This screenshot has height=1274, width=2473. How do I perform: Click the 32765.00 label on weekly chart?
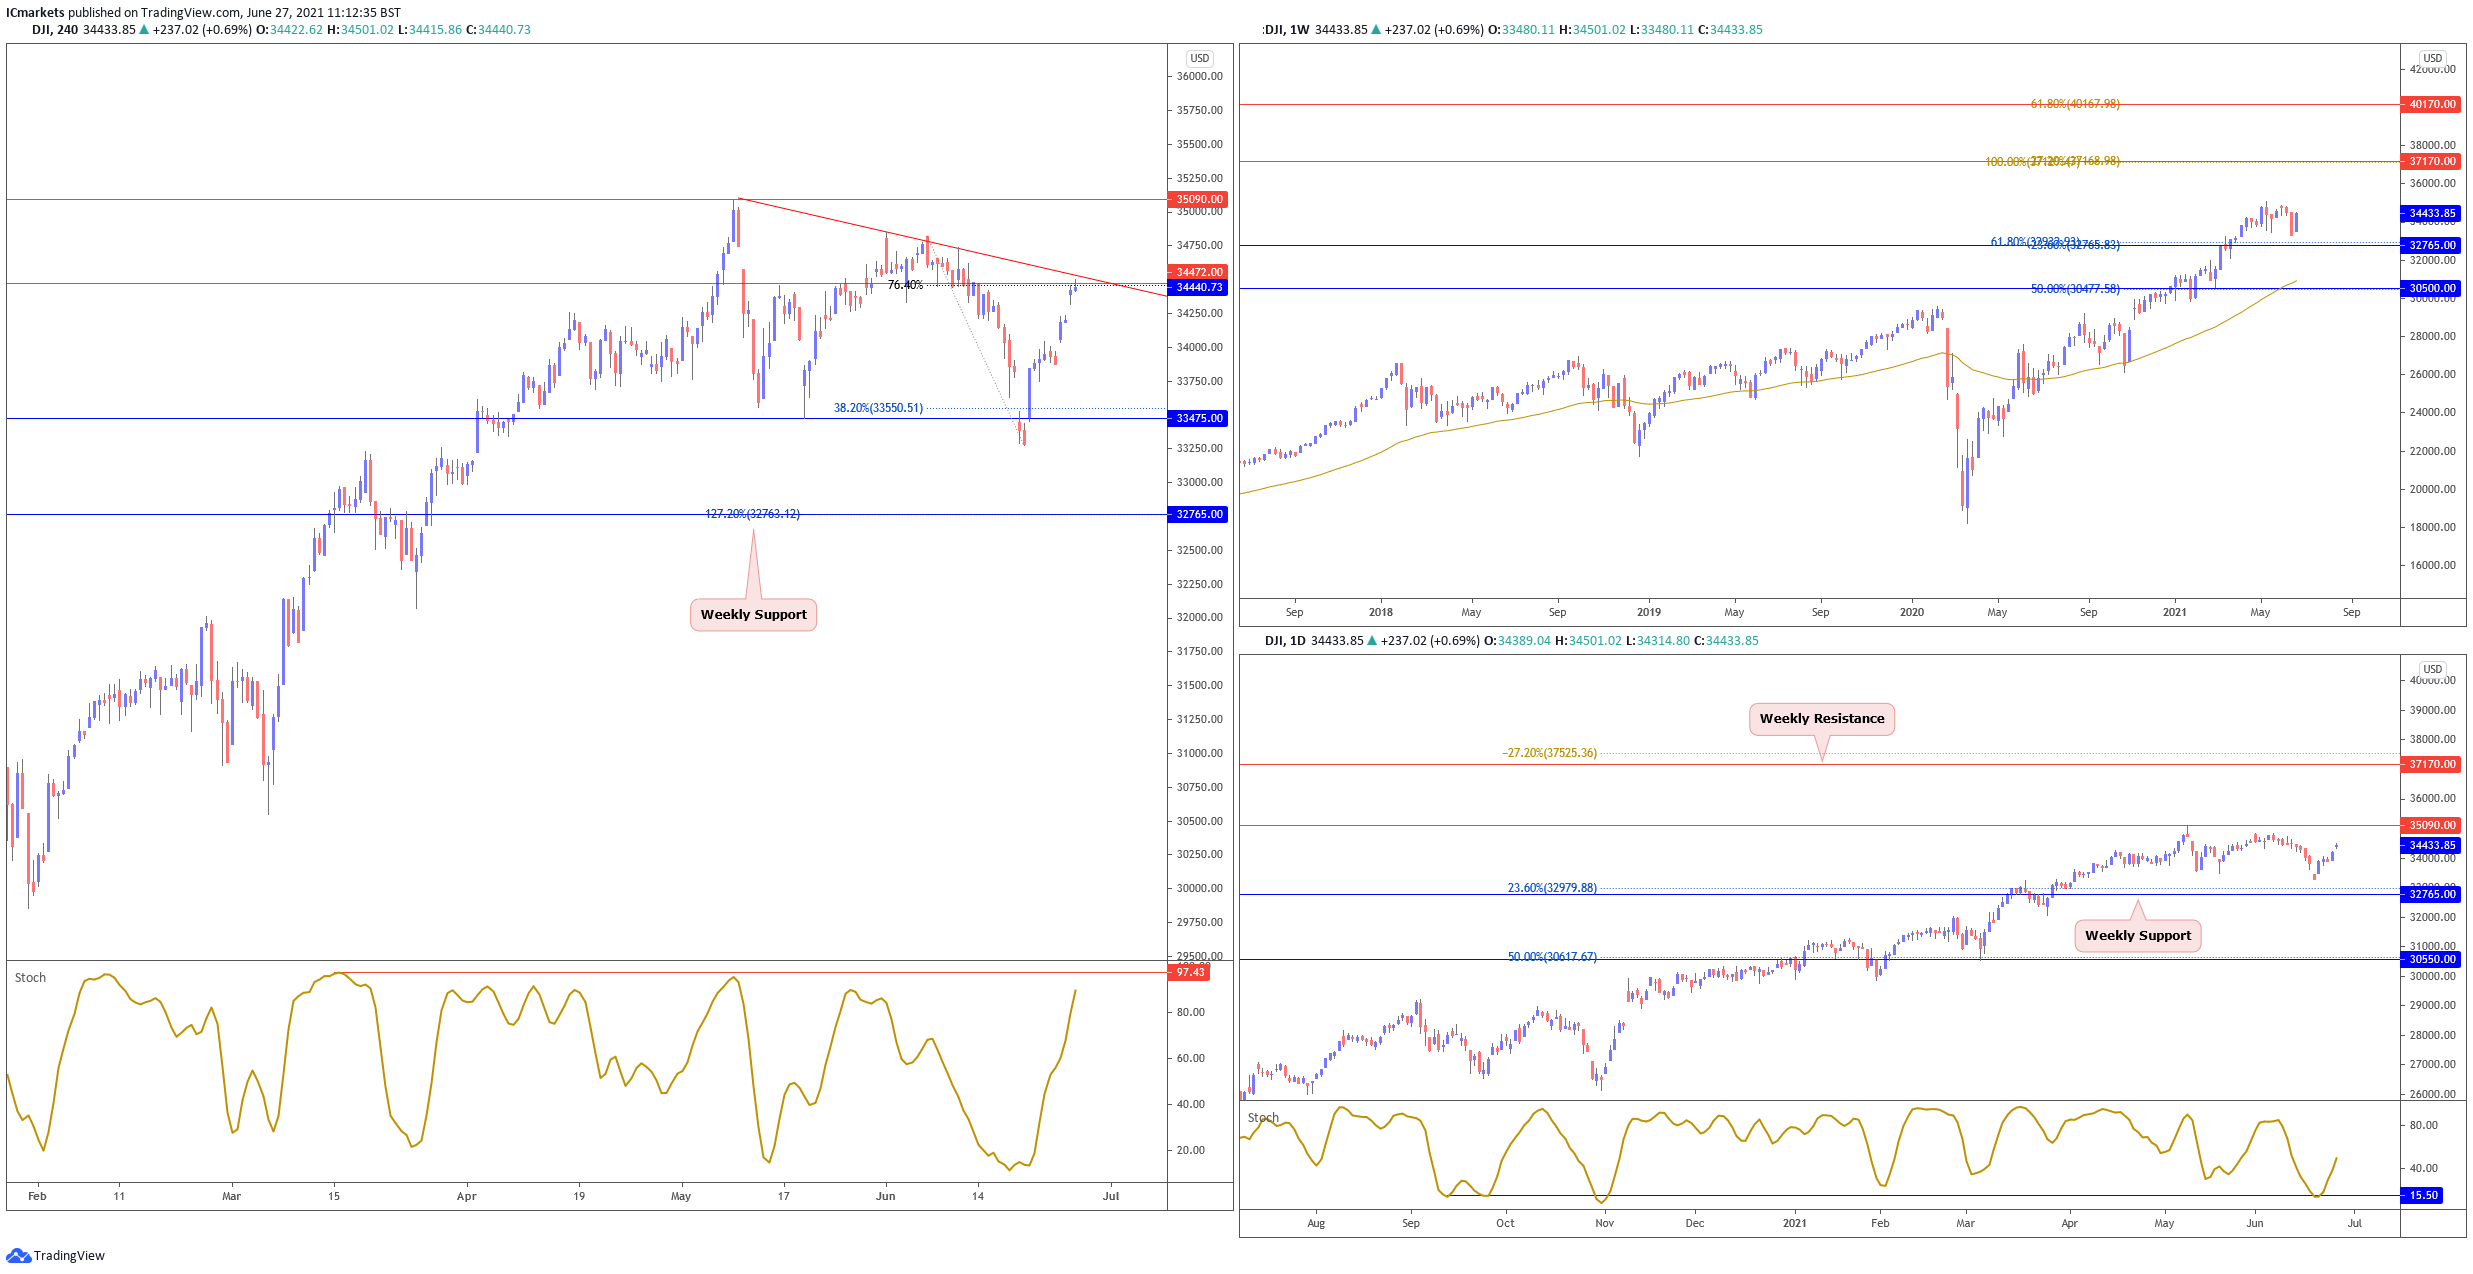pyautogui.click(x=2431, y=245)
